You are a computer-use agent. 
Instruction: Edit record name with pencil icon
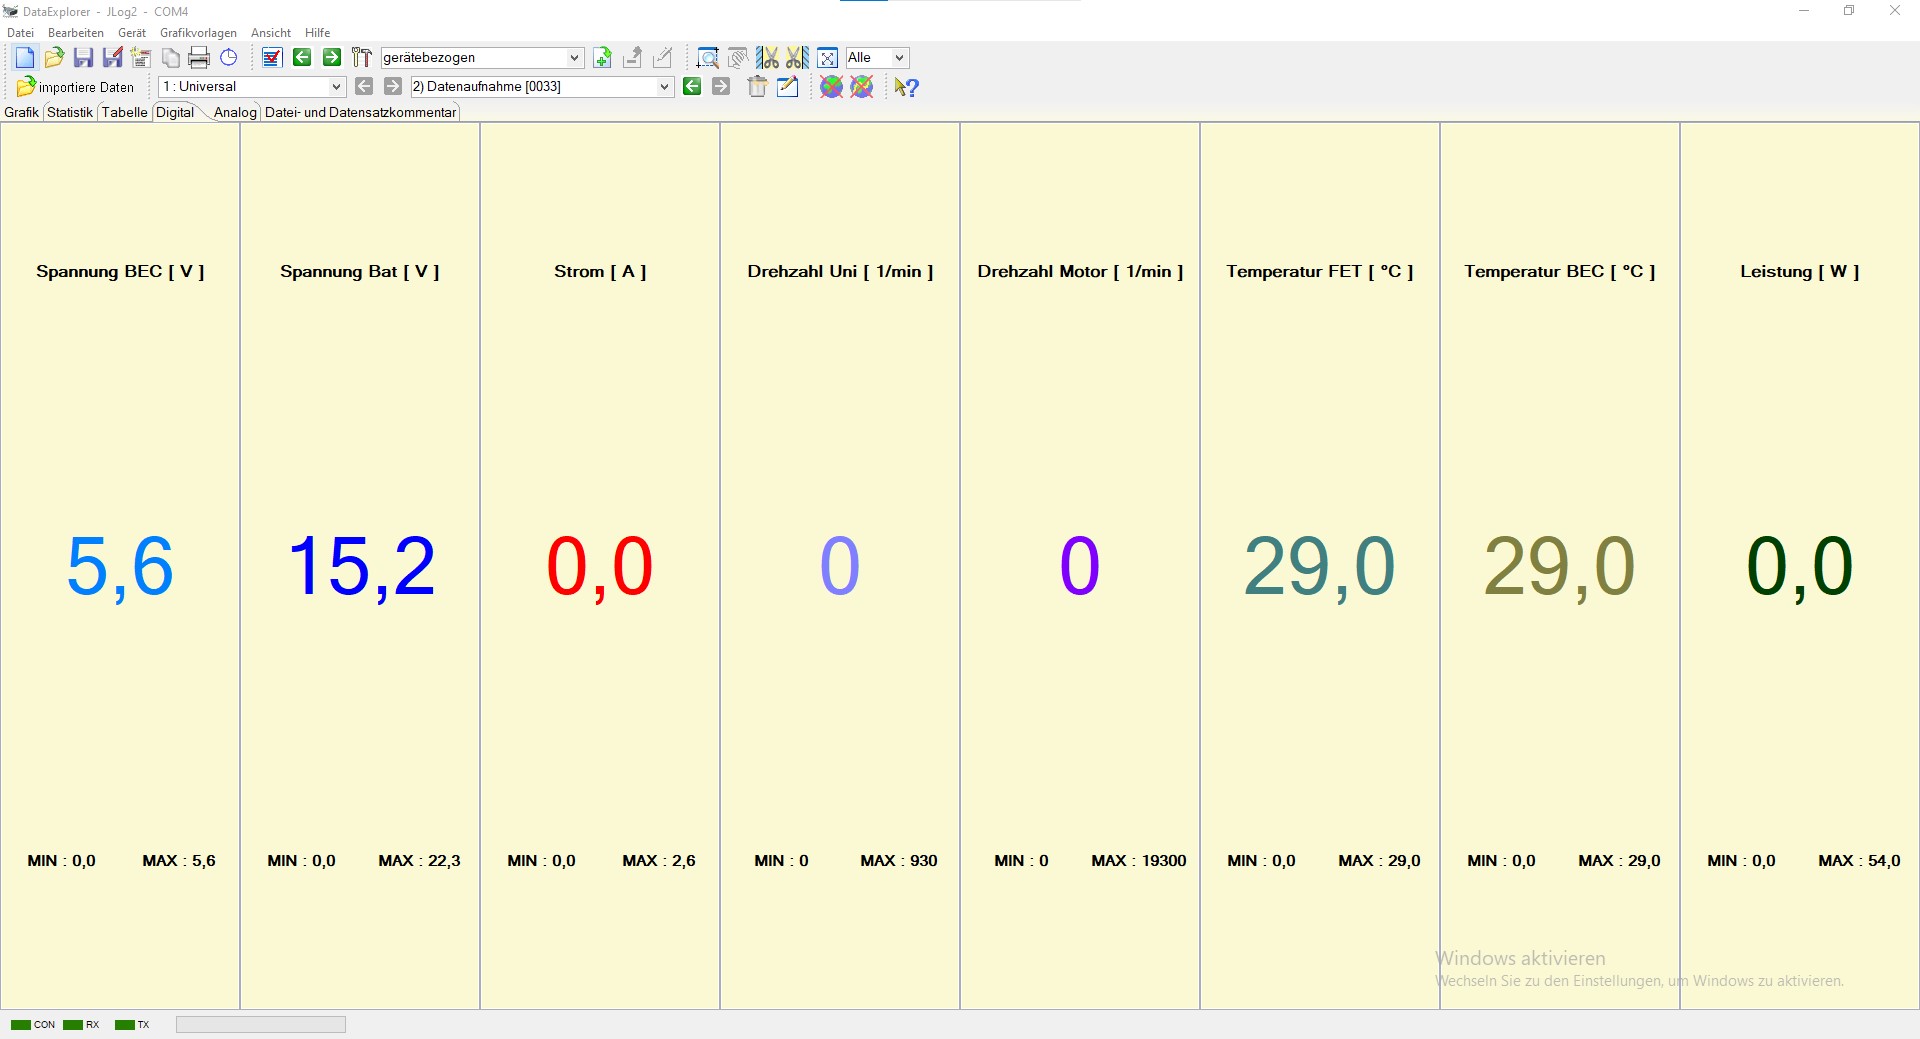[788, 87]
